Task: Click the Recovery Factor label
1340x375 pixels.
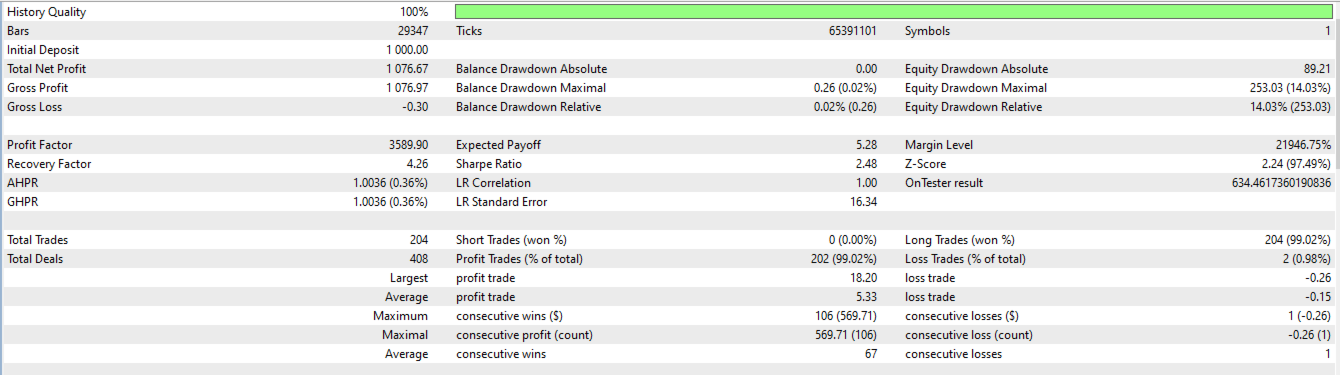Action: click(x=49, y=164)
